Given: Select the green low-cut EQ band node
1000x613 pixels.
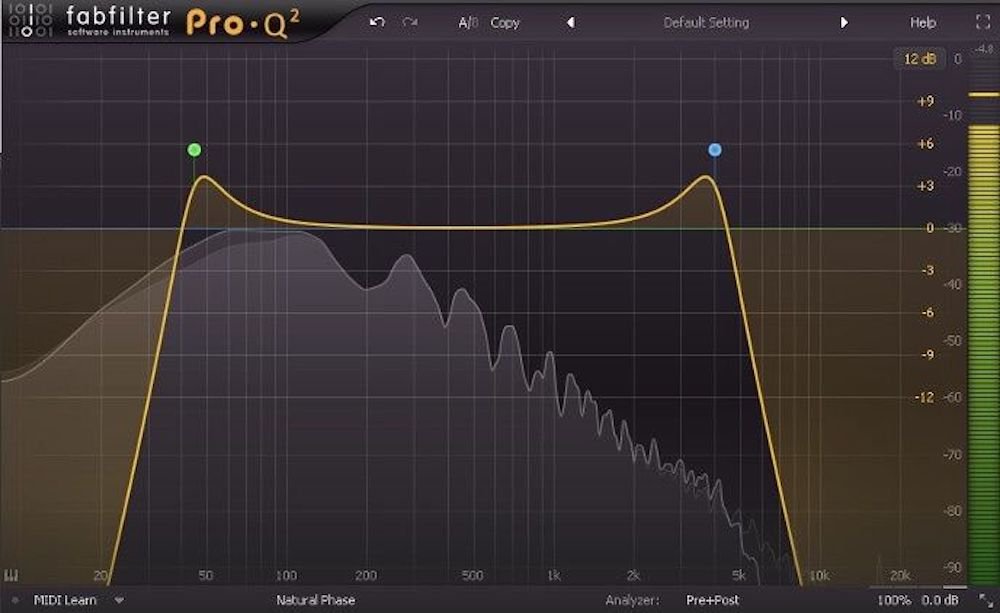Looking at the screenshot, I should point(194,150).
